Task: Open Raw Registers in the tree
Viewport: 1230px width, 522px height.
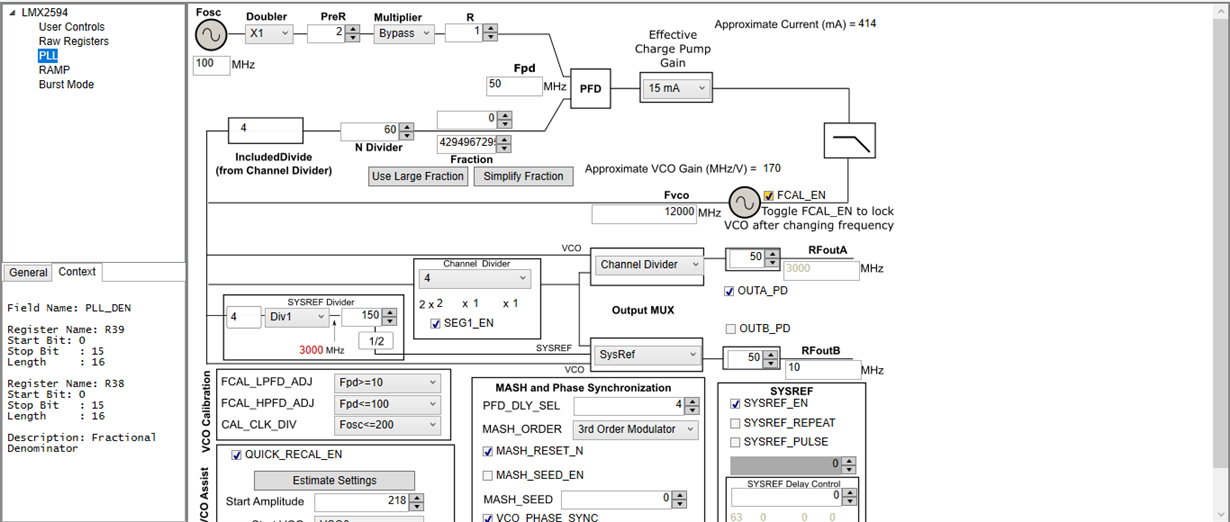Action: pyautogui.click(x=73, y=41)
